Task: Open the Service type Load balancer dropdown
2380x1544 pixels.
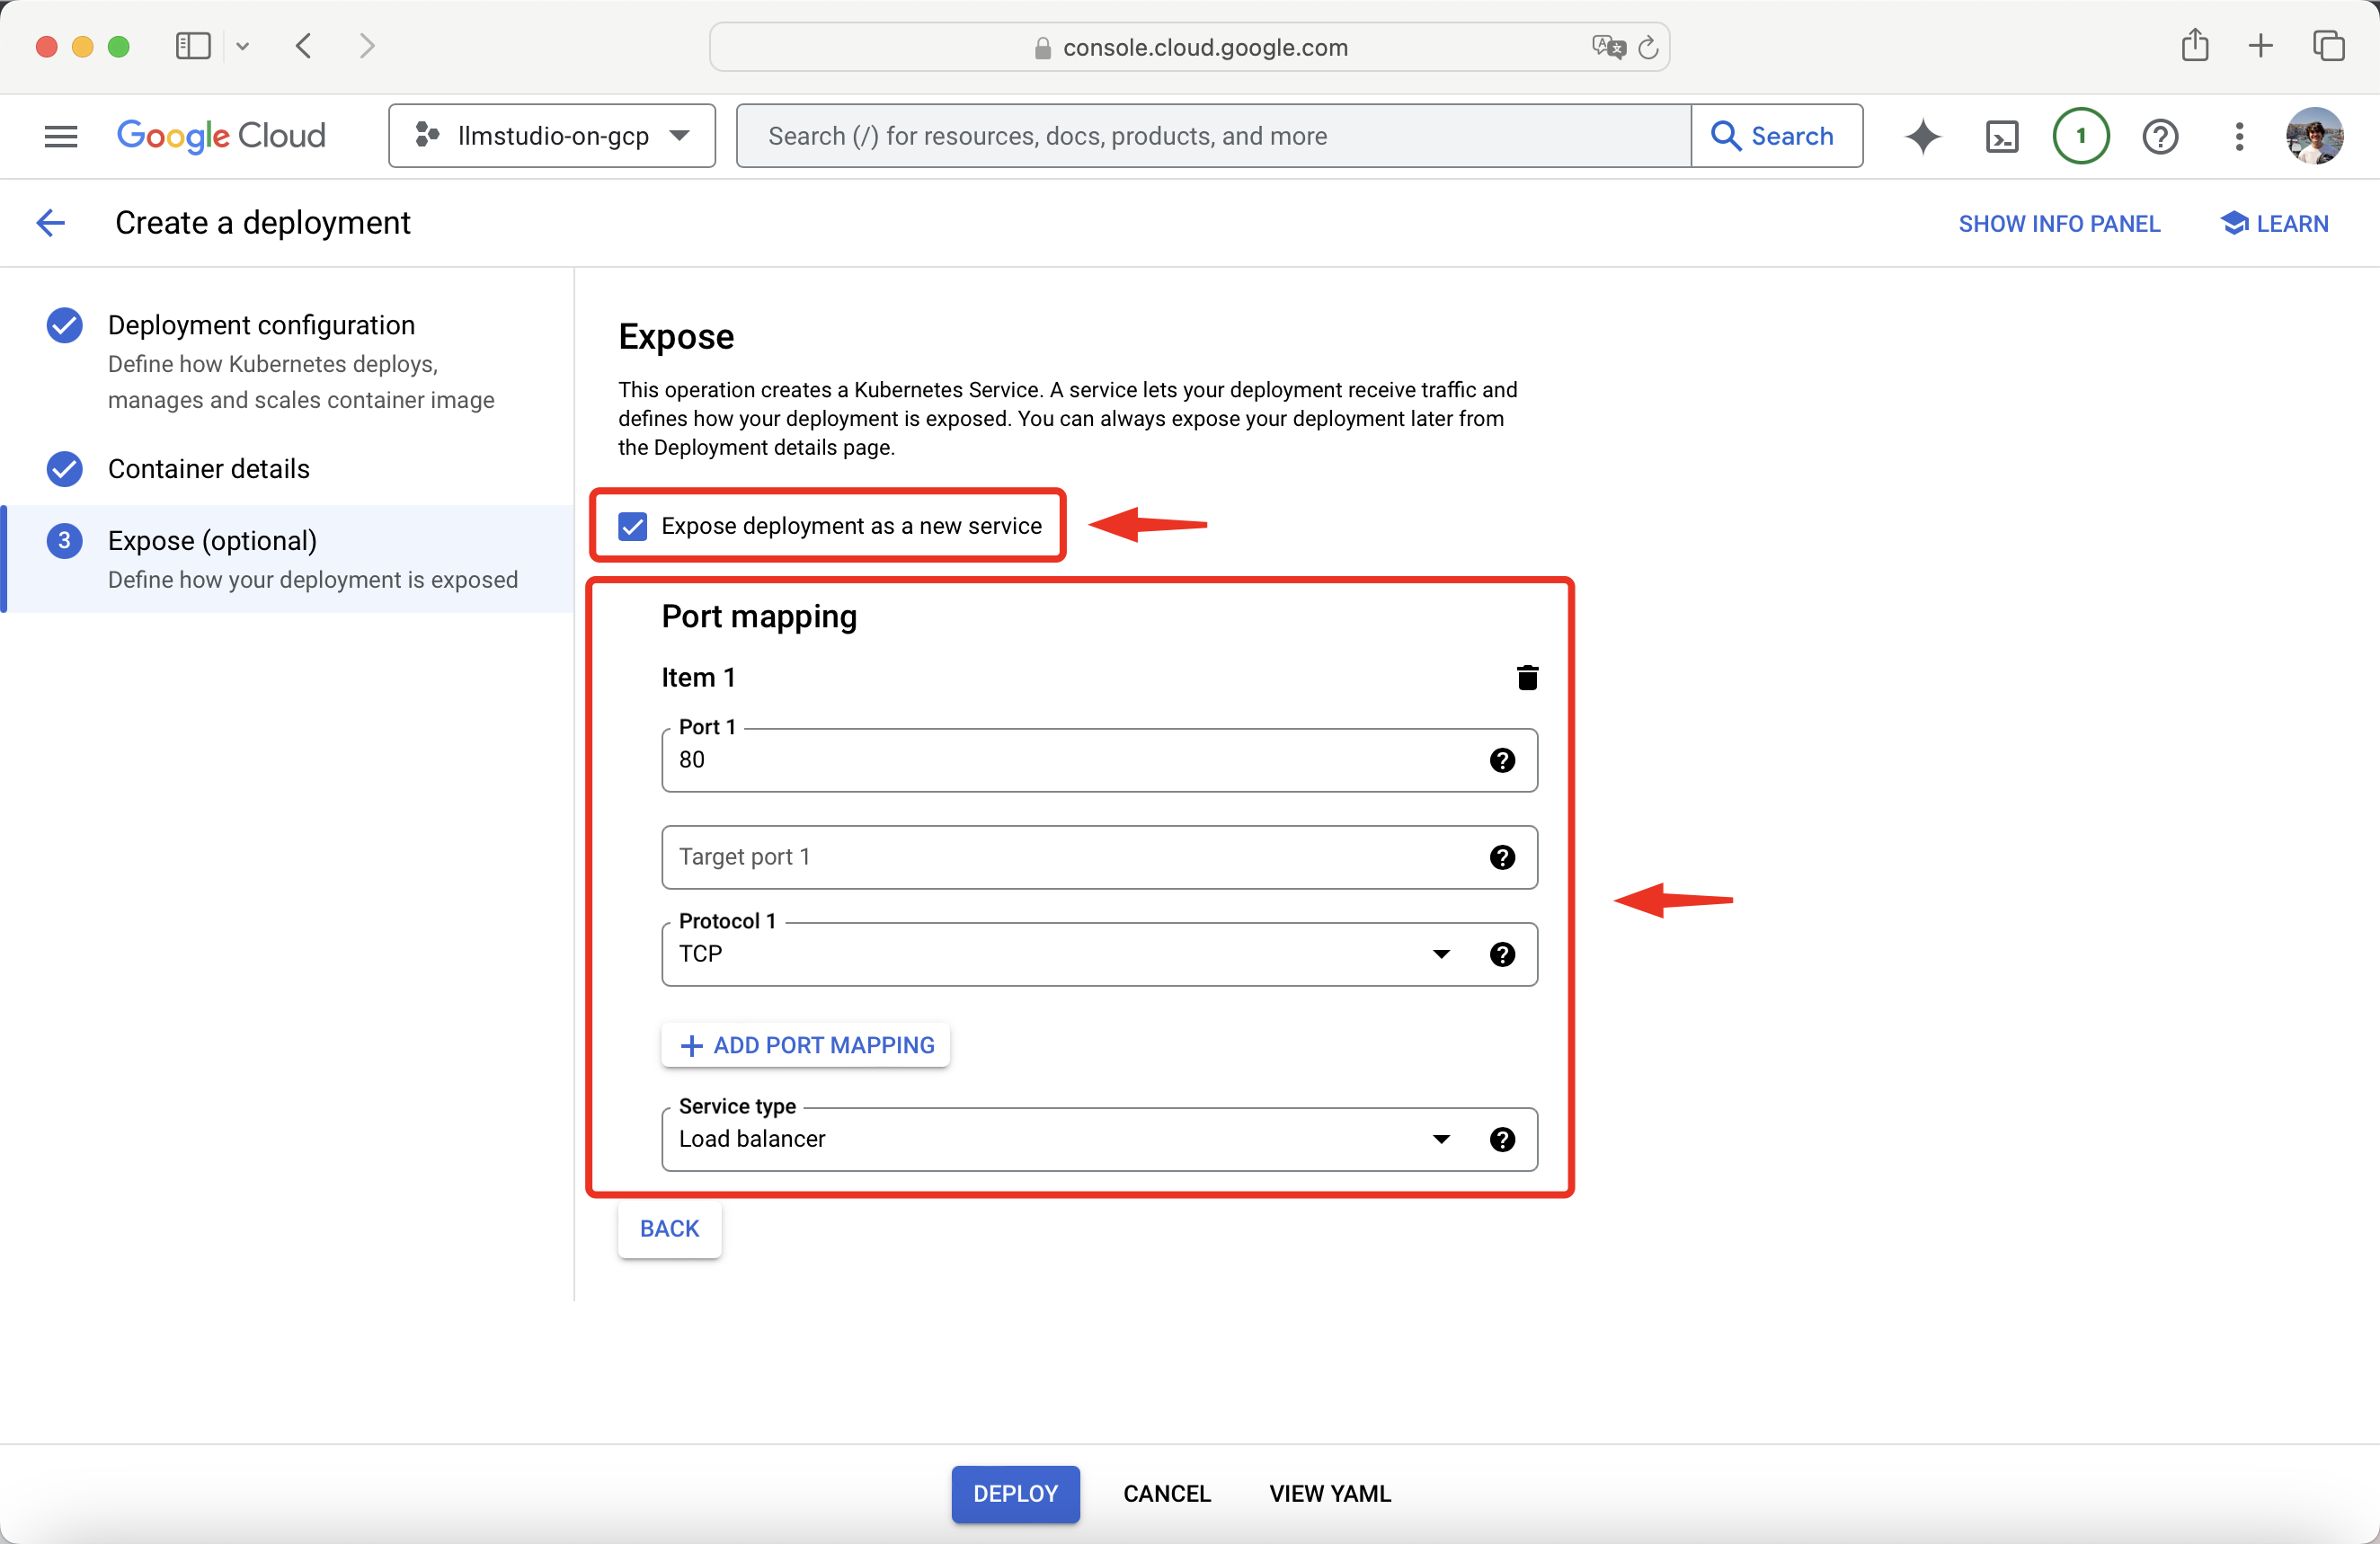Action: [1440, 1139]
